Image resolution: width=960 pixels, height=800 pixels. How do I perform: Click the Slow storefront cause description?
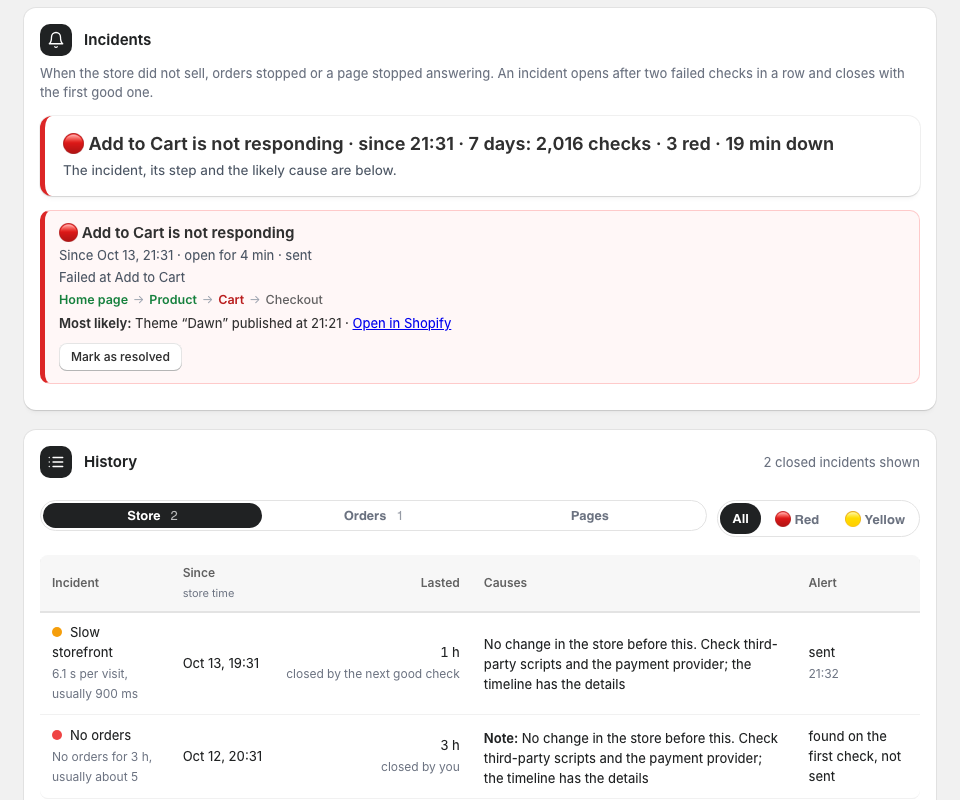pos(631,664)
